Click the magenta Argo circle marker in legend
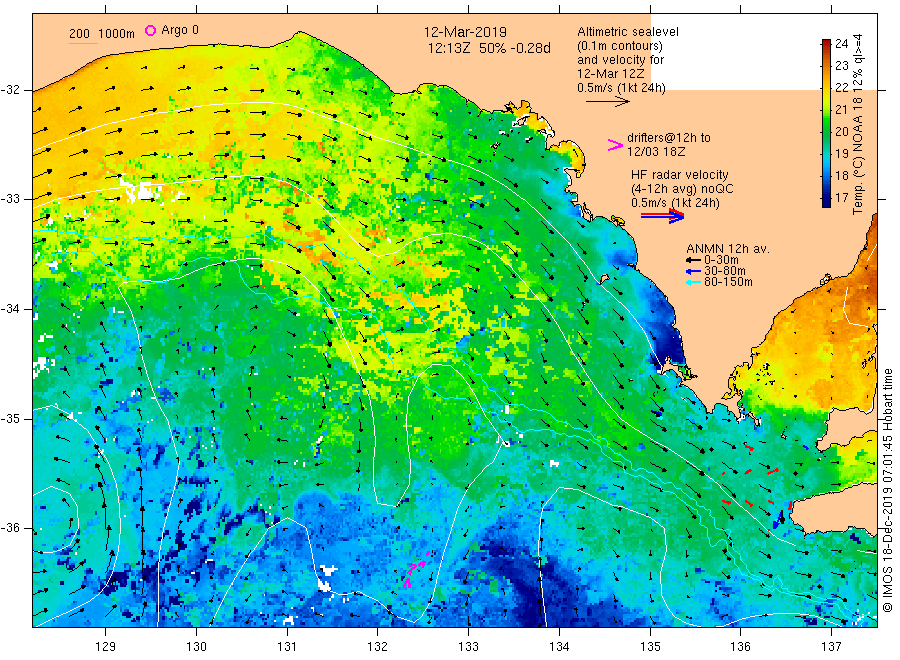This screenshot has width=900, height=660. click(x=150, y=30)
